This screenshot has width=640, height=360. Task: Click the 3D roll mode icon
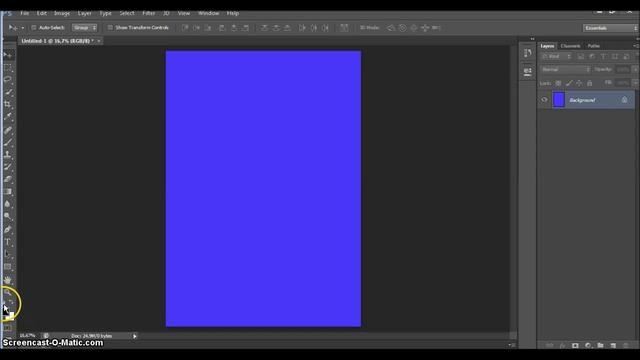pos(402,28)
